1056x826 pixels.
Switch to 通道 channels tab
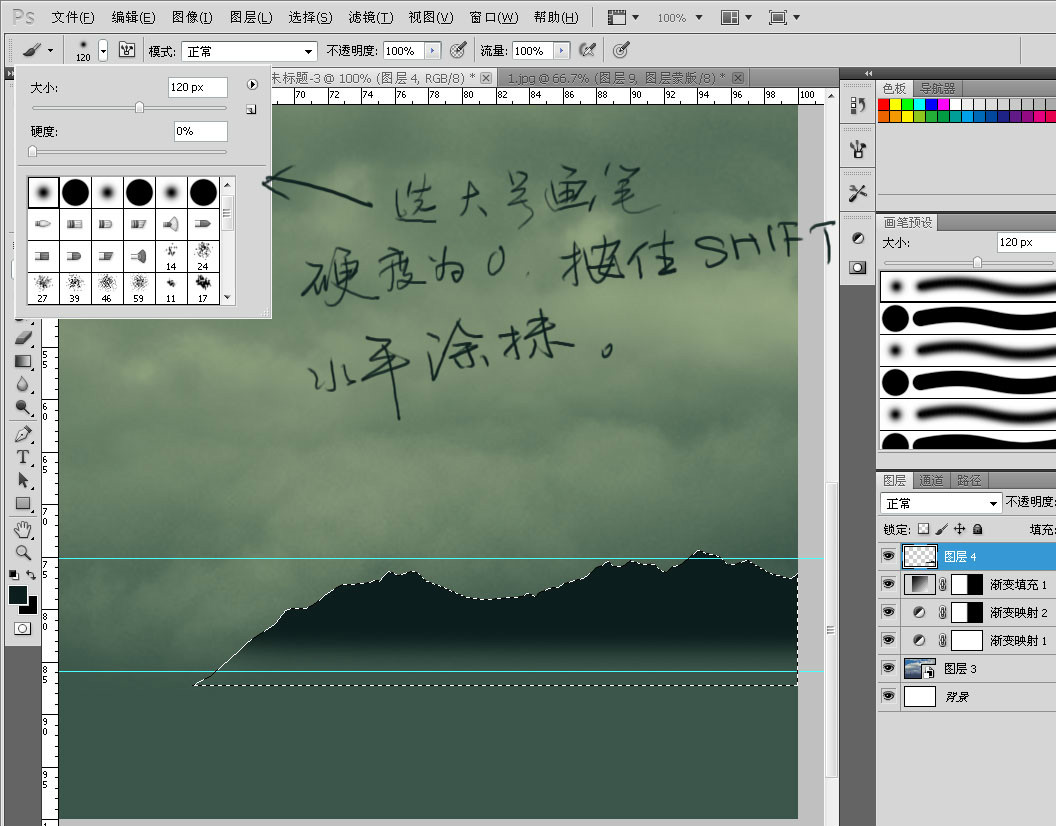point(931,480)
